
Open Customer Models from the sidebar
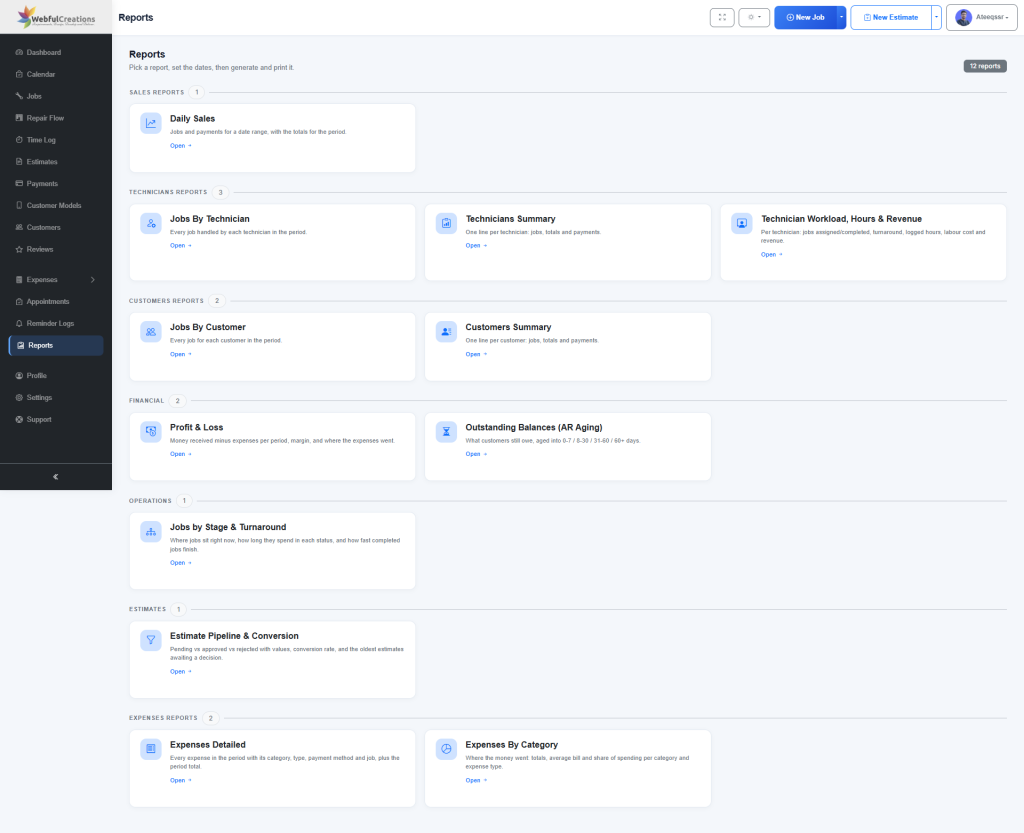(54, 206)
